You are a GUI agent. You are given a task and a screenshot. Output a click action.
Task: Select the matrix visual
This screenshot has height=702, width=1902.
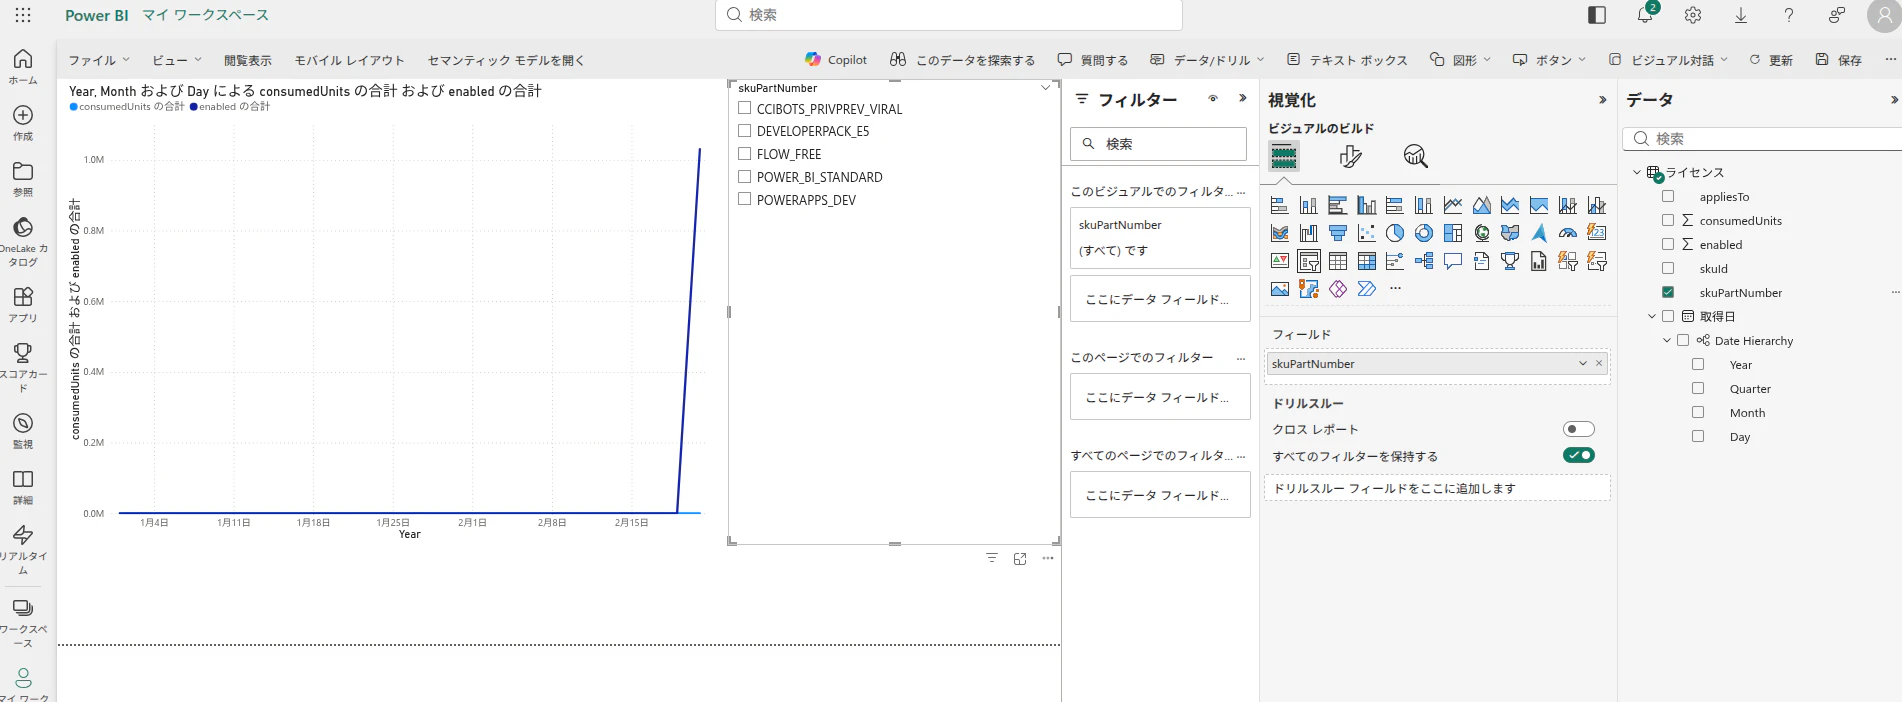tap(1366, 261)
